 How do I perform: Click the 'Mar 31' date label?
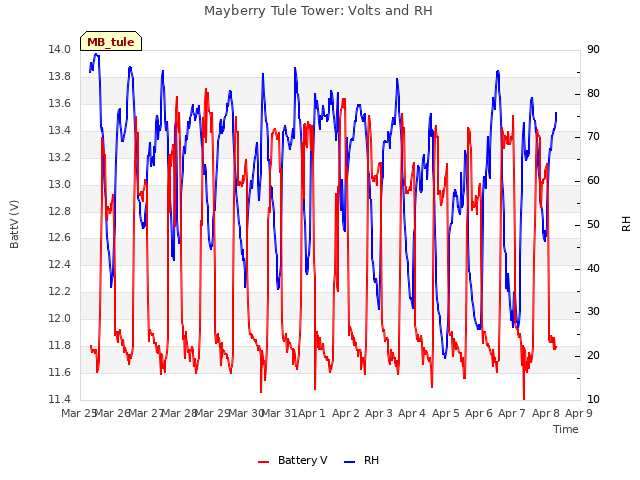pyautogui.click(x=280, y=413)
